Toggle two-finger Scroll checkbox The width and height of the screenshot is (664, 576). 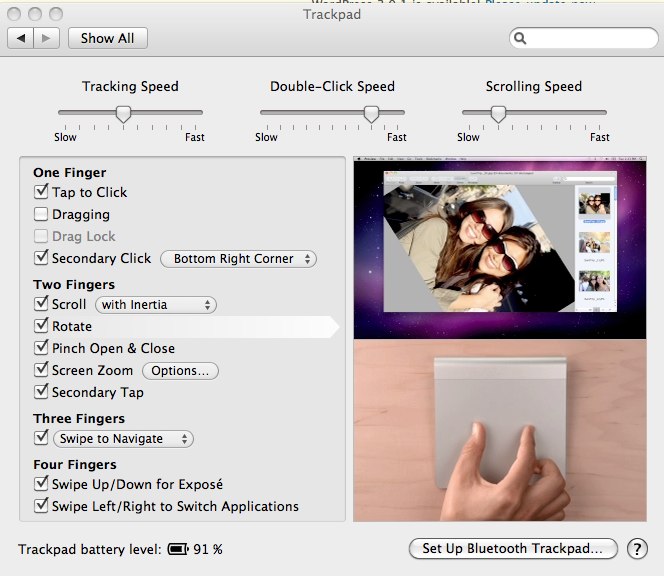[x=41, y=304]
